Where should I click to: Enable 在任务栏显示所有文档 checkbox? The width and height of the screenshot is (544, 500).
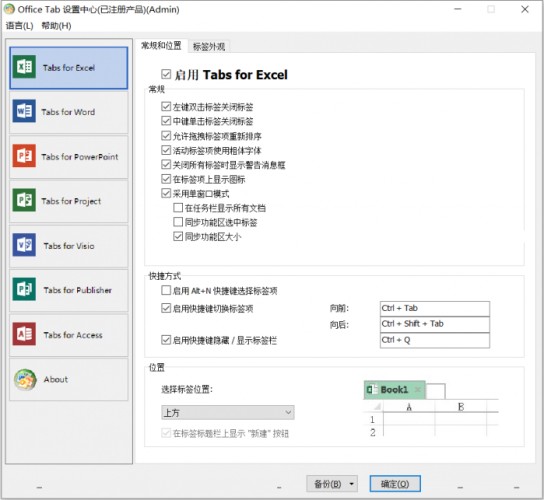point(178,207)
